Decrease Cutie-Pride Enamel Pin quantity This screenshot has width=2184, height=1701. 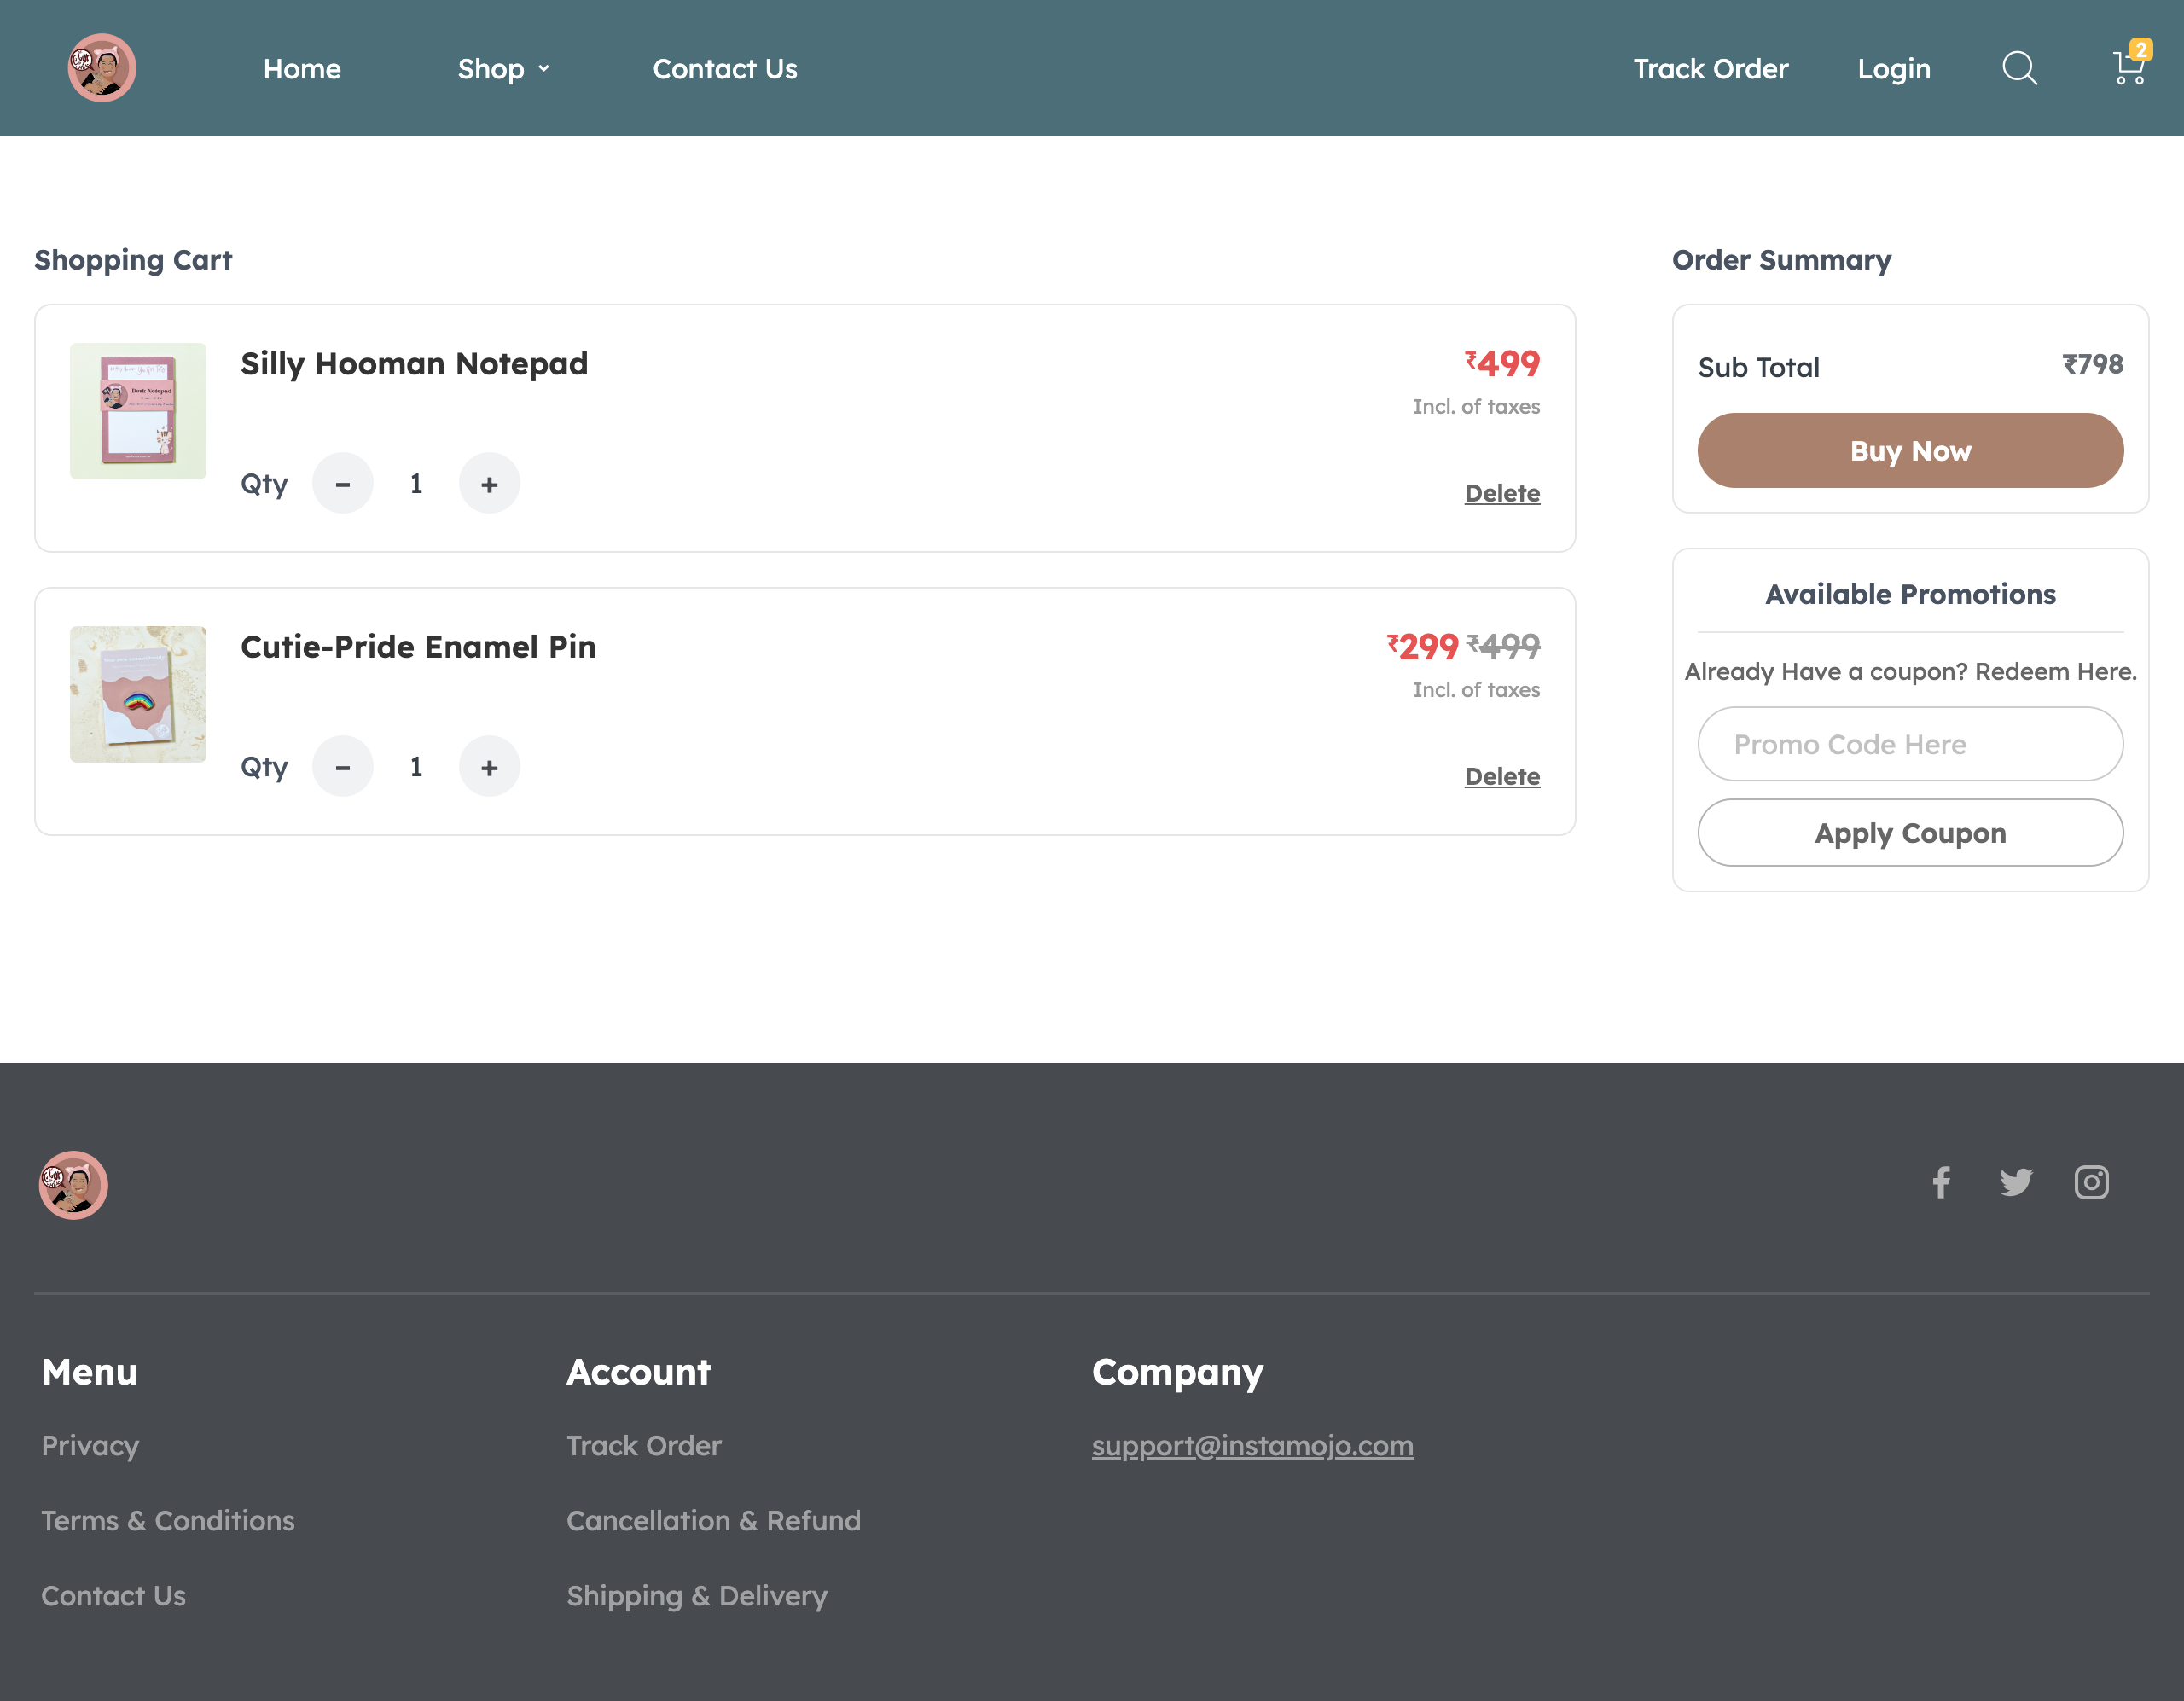point(343,767)
